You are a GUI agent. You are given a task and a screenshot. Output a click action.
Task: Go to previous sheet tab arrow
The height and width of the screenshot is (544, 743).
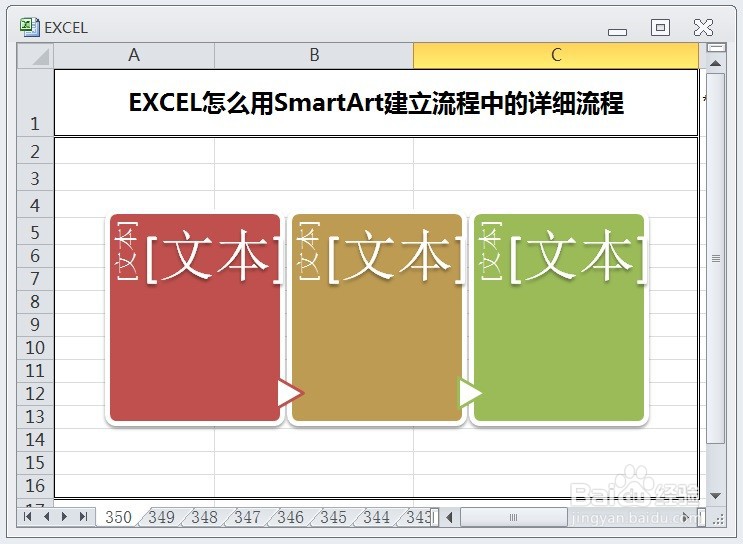[x=46, y=517]
